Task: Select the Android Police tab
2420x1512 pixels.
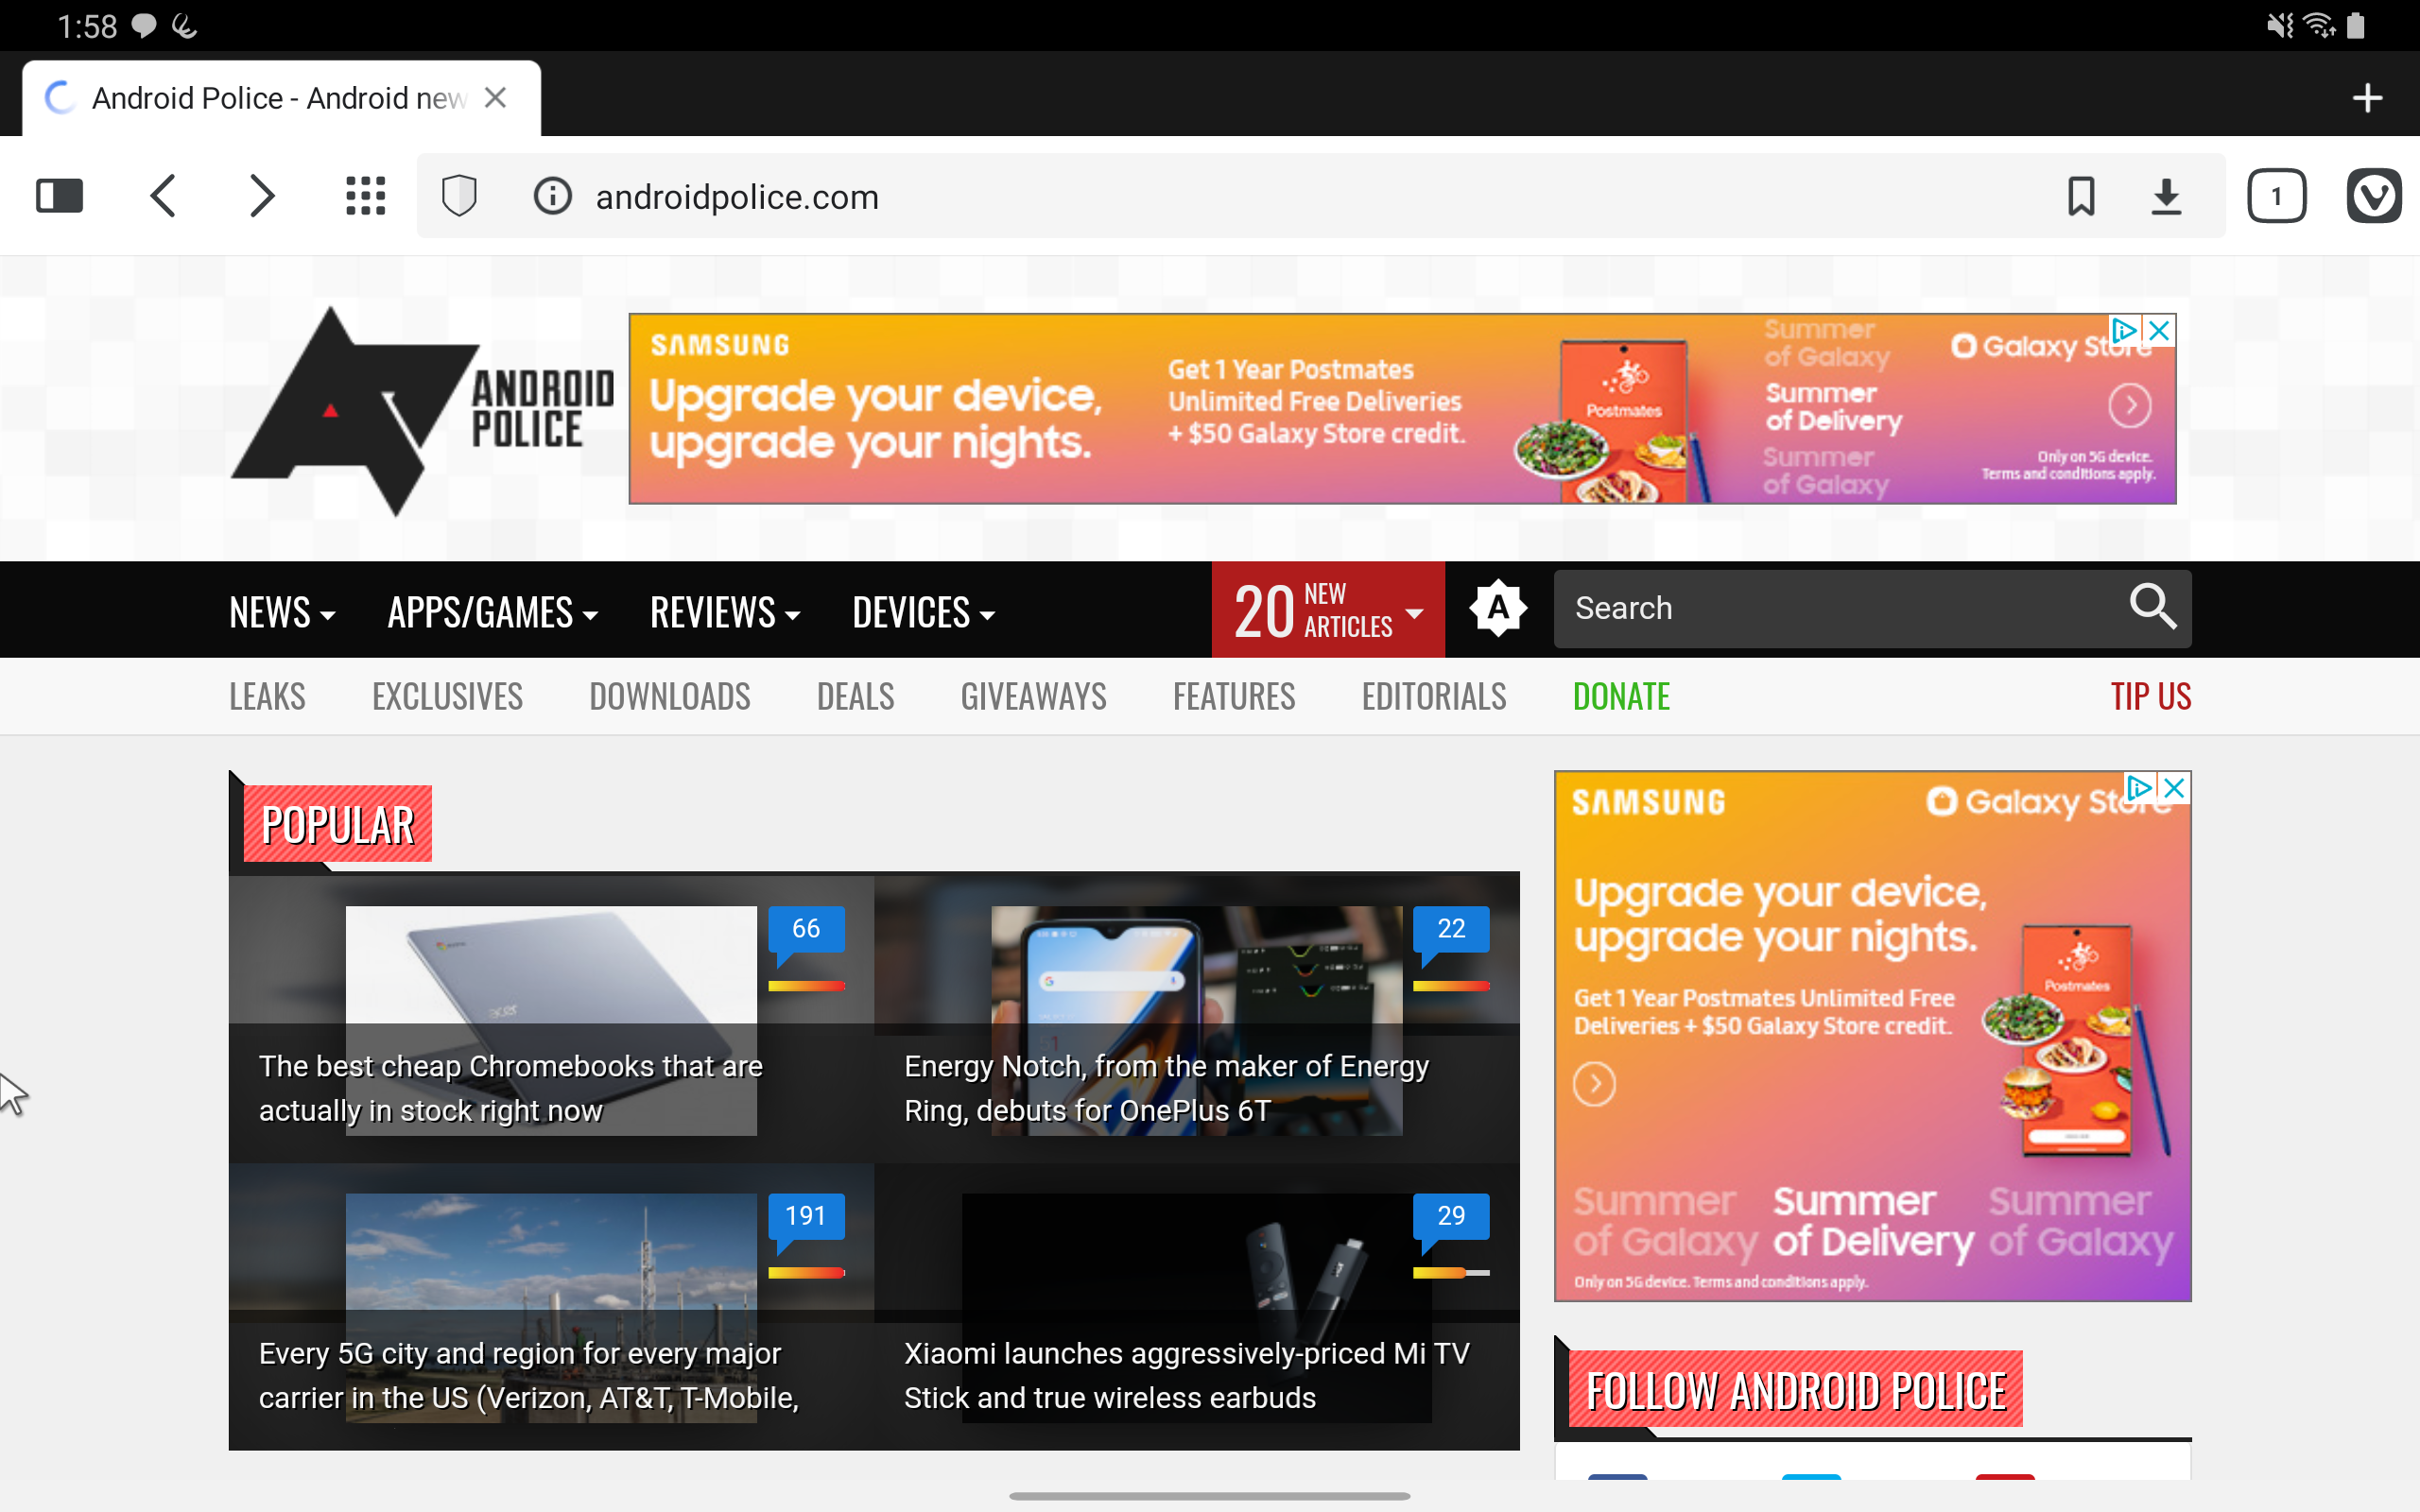Action: pos(281,98)
